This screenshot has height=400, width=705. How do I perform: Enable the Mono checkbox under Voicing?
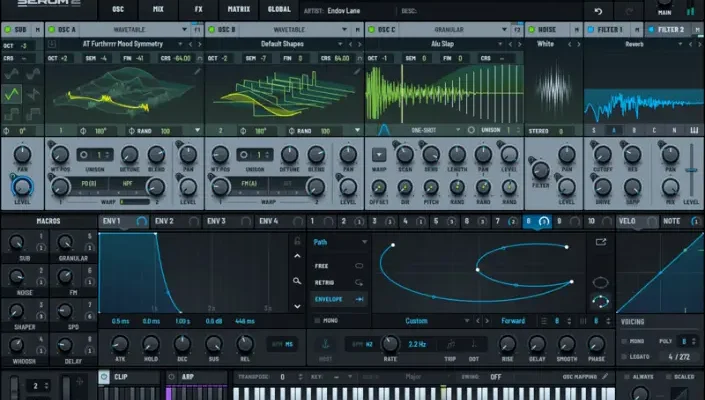coord(625,341)
